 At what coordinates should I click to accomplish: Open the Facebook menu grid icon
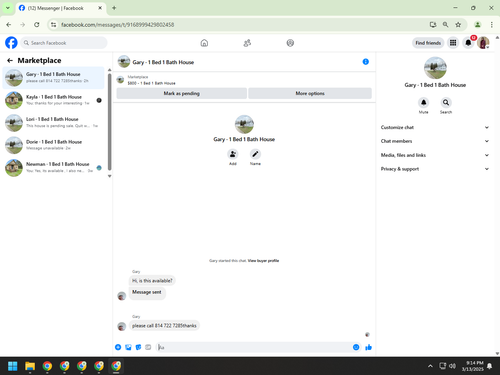(x=453, y=43)
